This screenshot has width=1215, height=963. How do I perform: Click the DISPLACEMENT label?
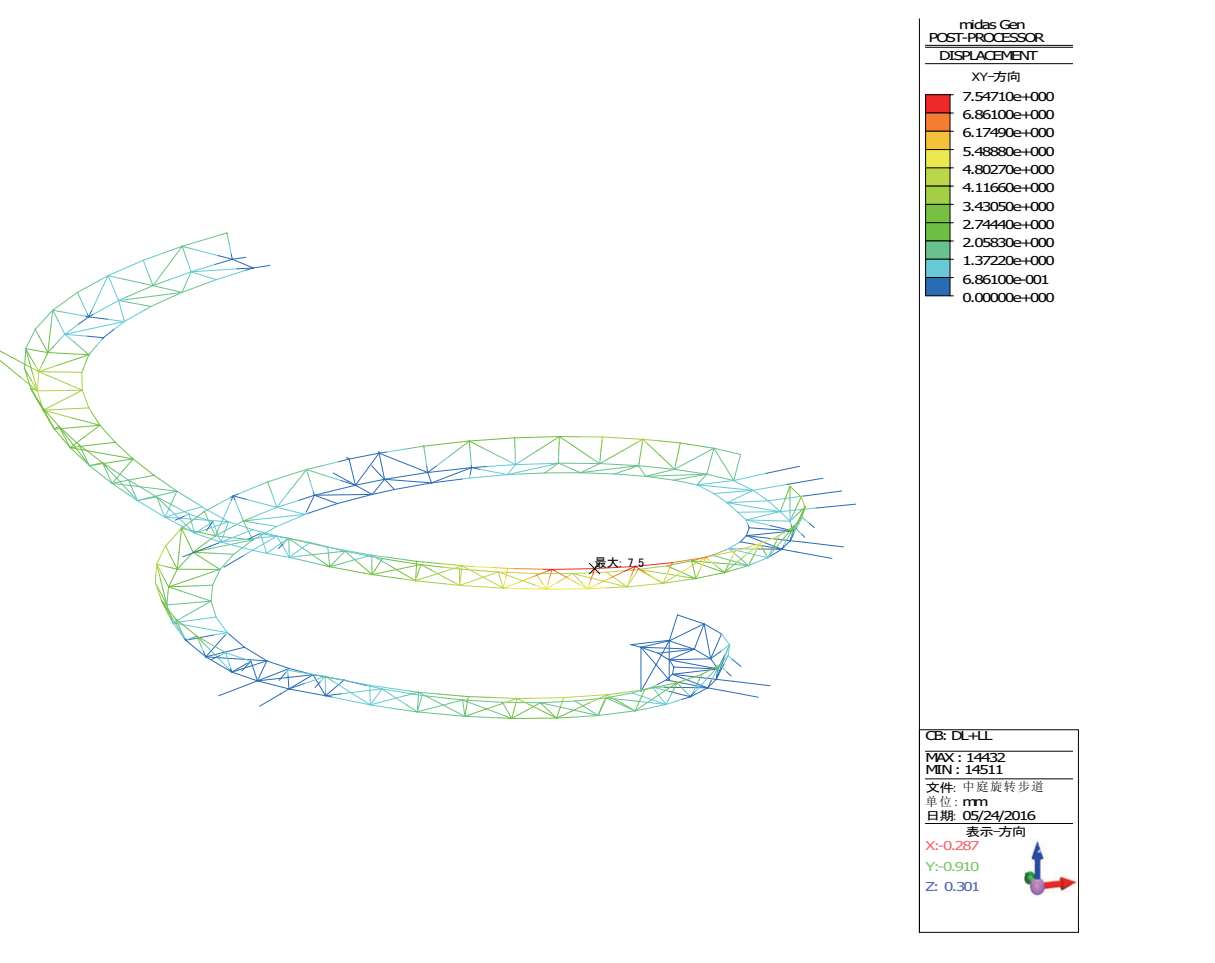(988, 56)
